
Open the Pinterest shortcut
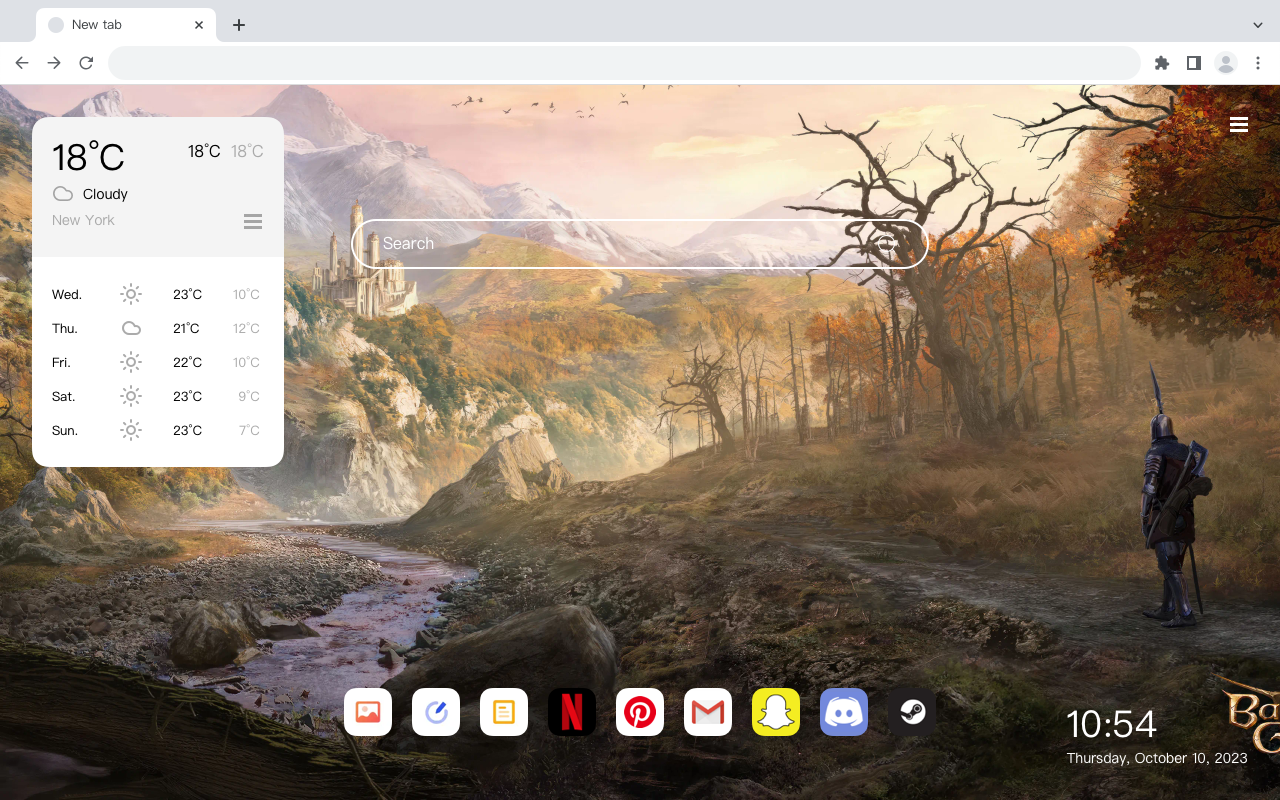point(640,712)
